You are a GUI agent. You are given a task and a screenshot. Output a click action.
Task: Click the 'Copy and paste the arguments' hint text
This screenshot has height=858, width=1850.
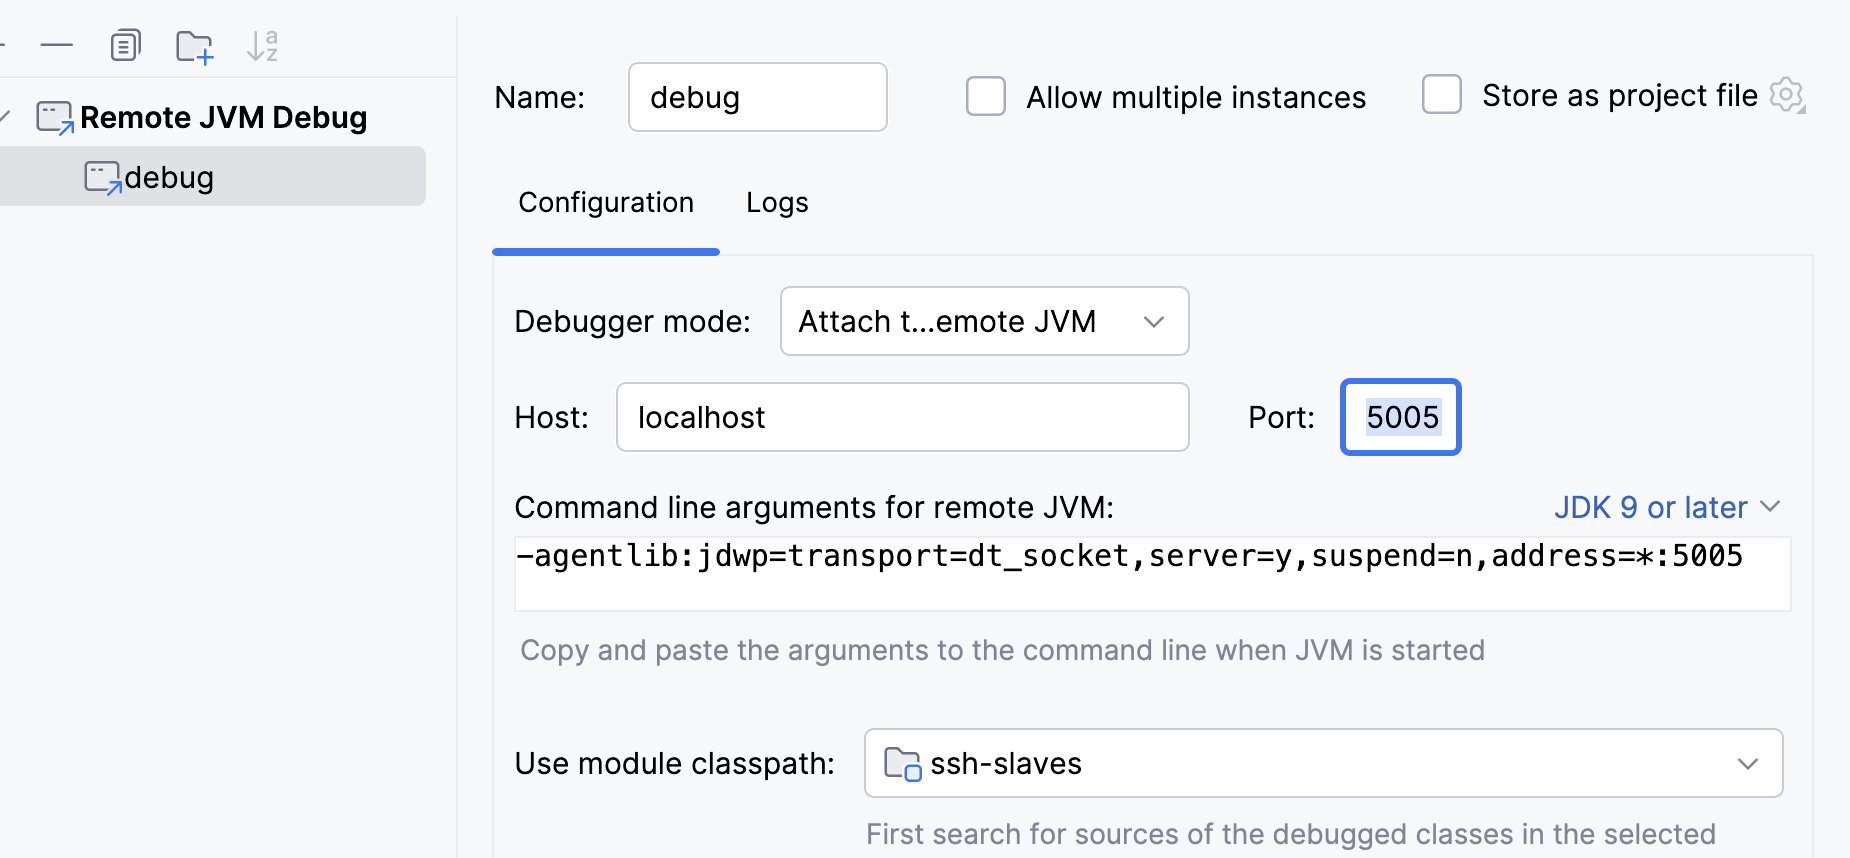click(1002, 651)
